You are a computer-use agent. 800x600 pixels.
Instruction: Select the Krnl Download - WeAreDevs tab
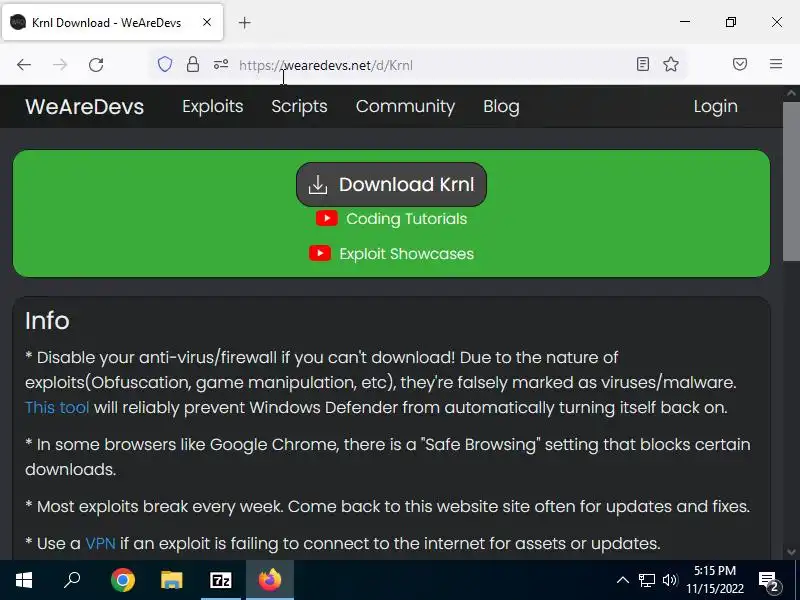(113, 22)
